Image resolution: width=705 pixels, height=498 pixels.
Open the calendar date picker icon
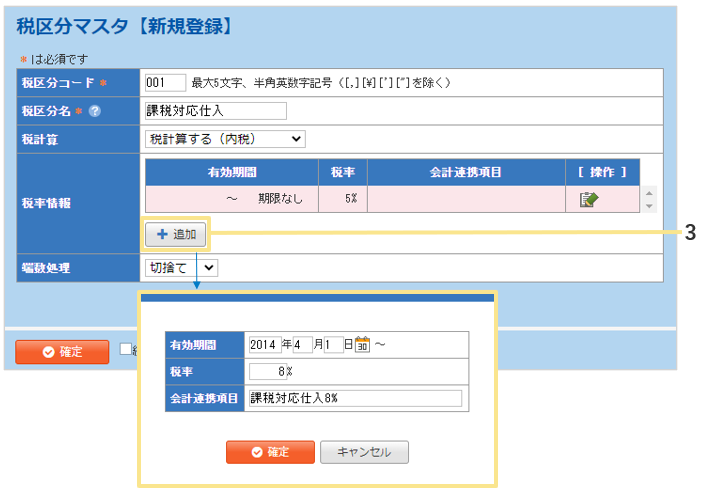(363, 344)
